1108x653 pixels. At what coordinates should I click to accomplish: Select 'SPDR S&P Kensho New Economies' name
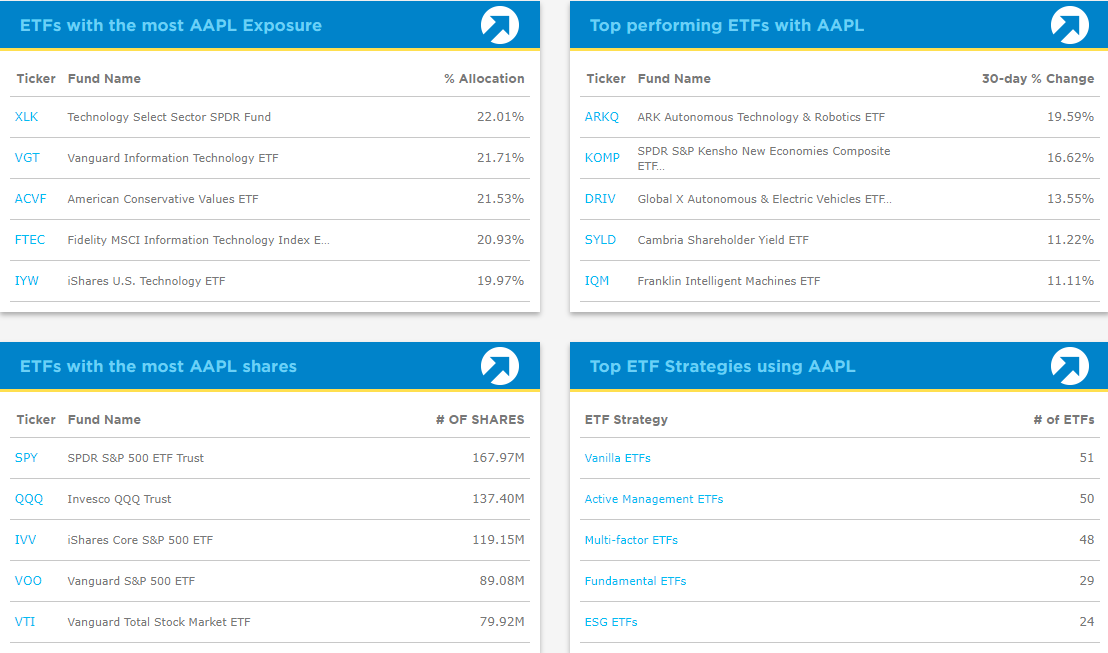coord(764,158)
